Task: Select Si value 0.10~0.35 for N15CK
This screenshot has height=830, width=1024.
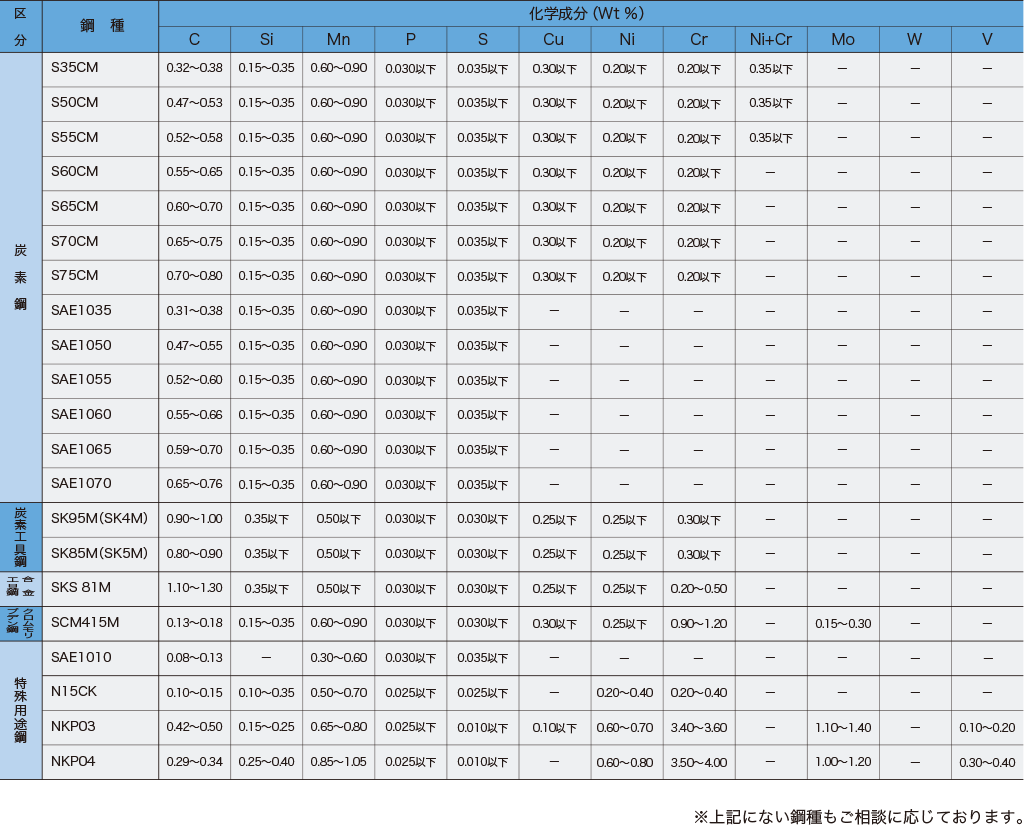Action: point(266,693)
